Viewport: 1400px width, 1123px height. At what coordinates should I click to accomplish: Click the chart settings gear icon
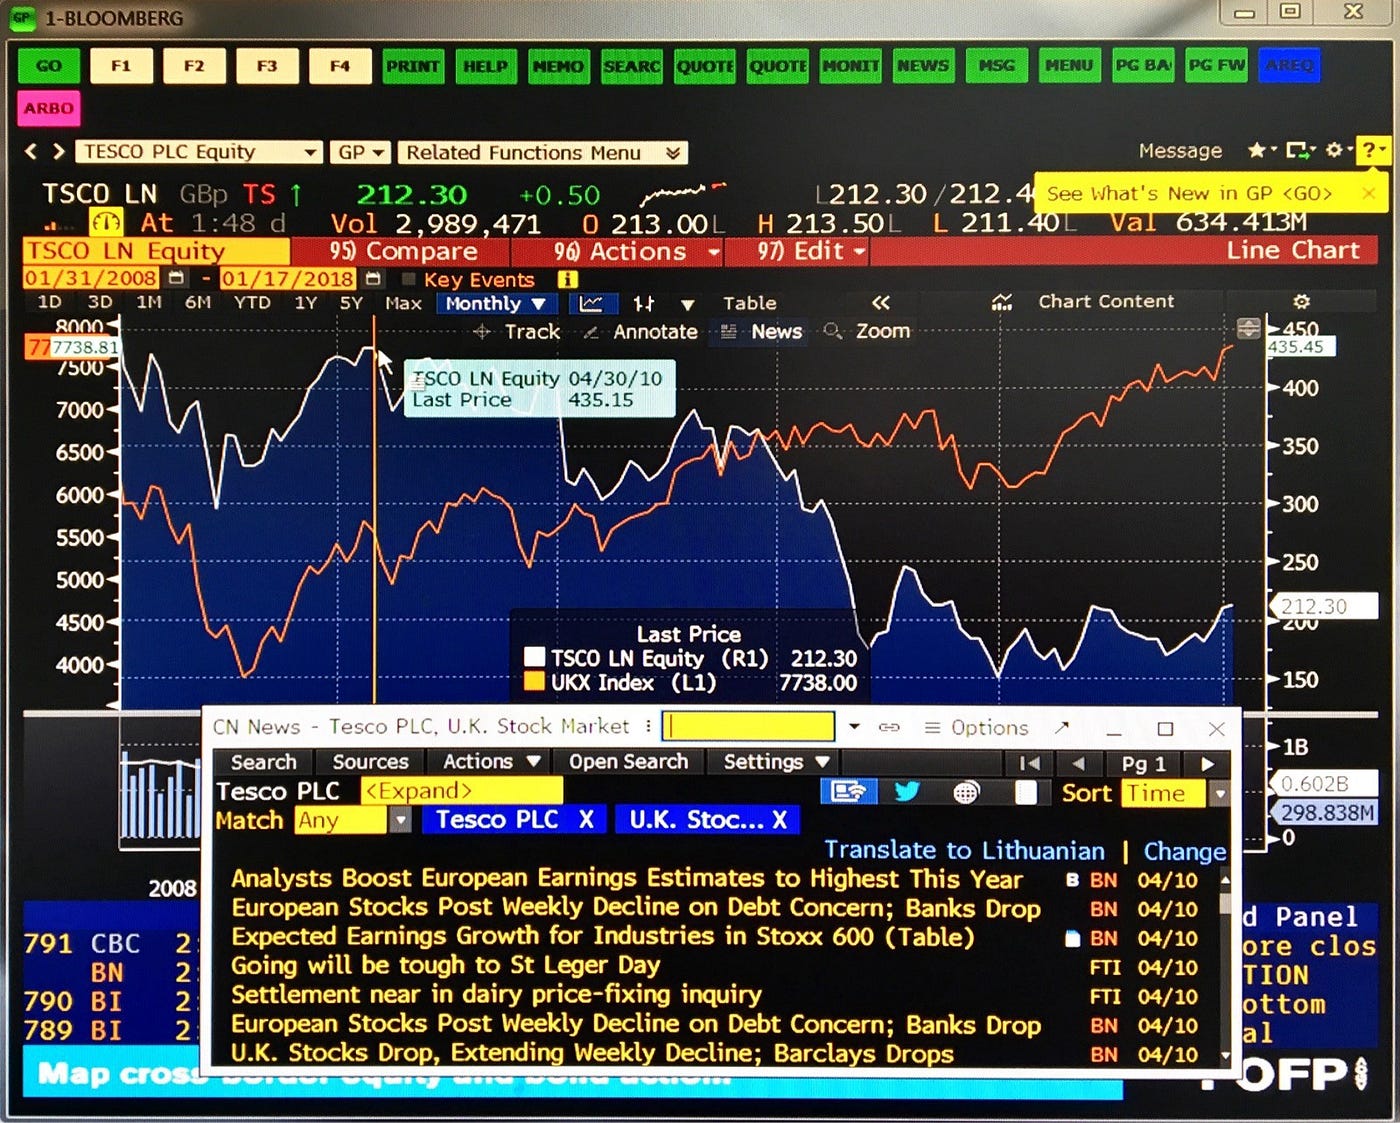coord(1301,301)
